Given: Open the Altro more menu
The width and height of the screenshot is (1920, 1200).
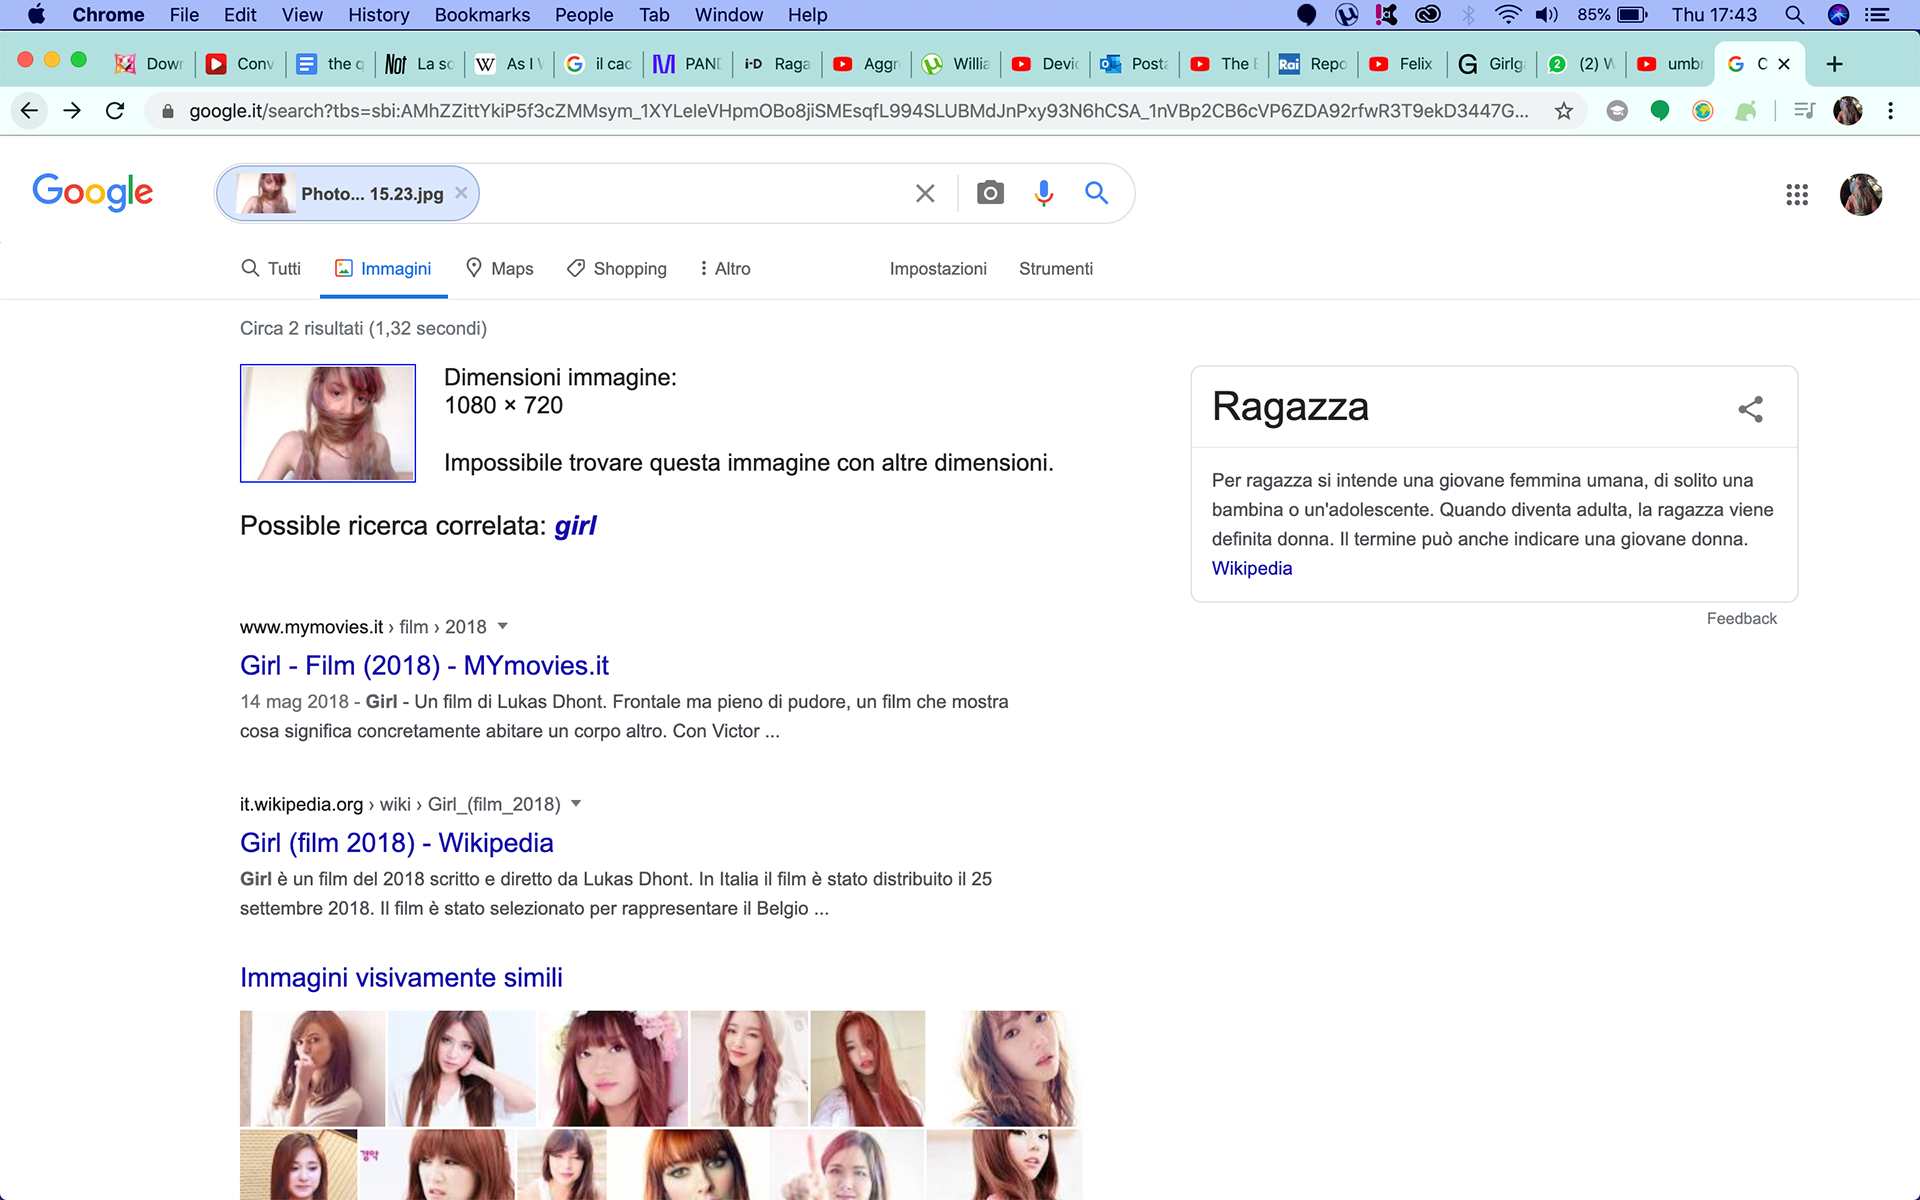Looking at the screenshot, I should (725, 269).
